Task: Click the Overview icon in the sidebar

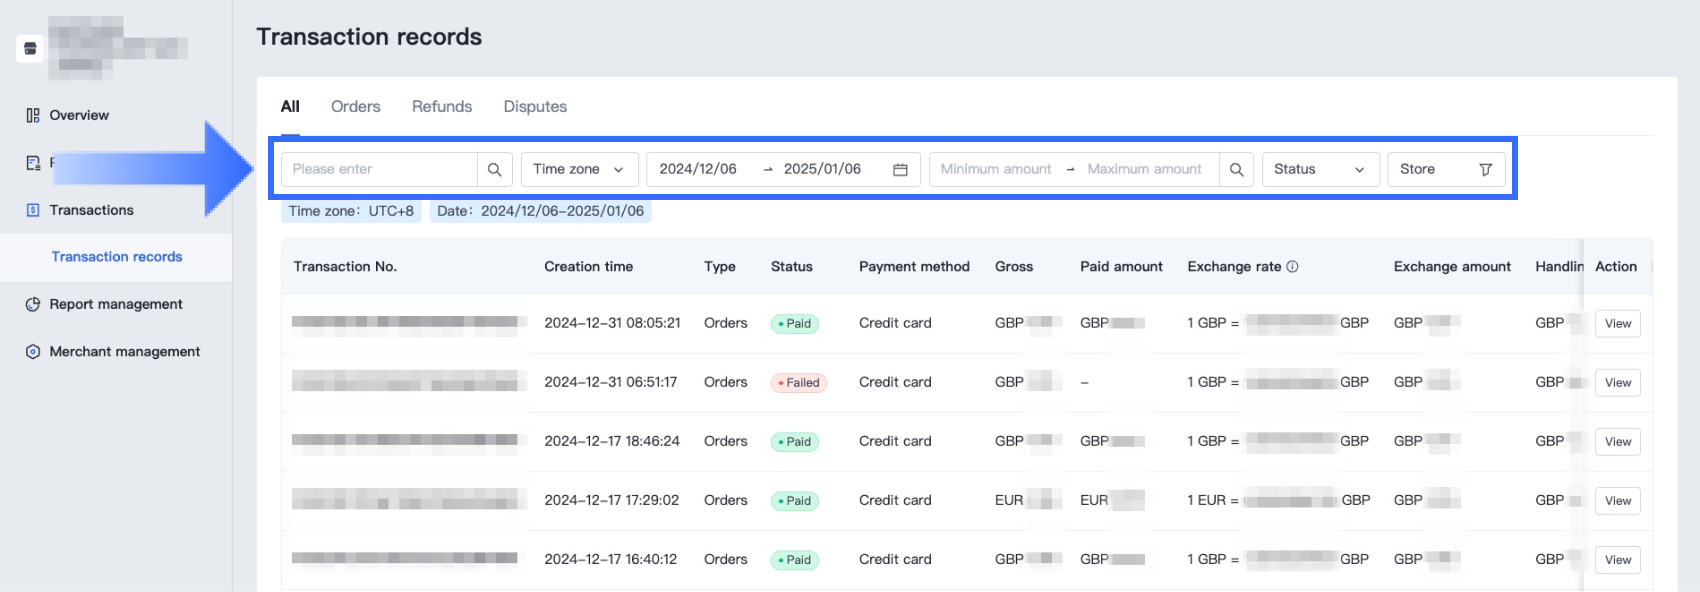Action: (x=33, y=115)
